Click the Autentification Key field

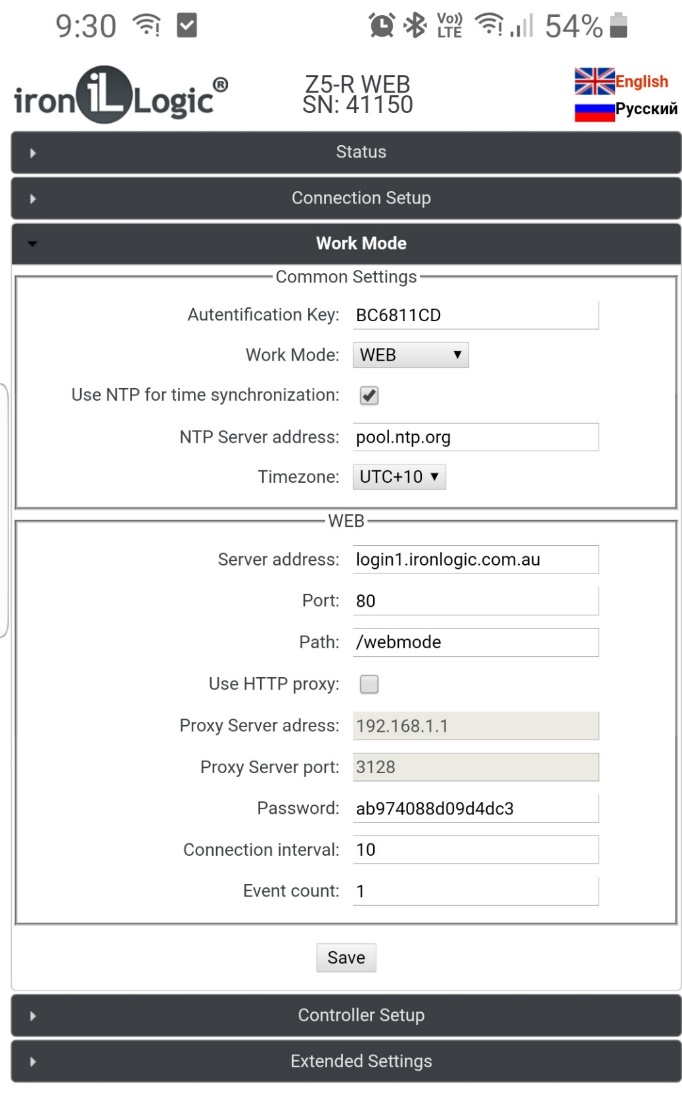(475, 315)
